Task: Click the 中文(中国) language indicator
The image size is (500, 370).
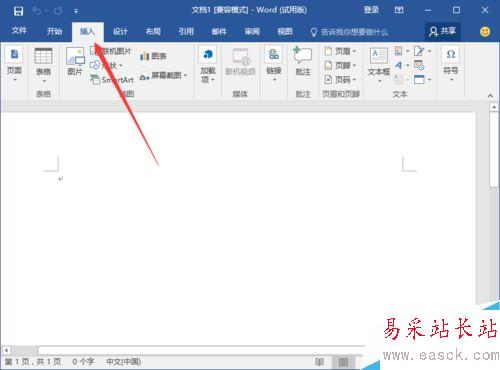Action: 123,362
